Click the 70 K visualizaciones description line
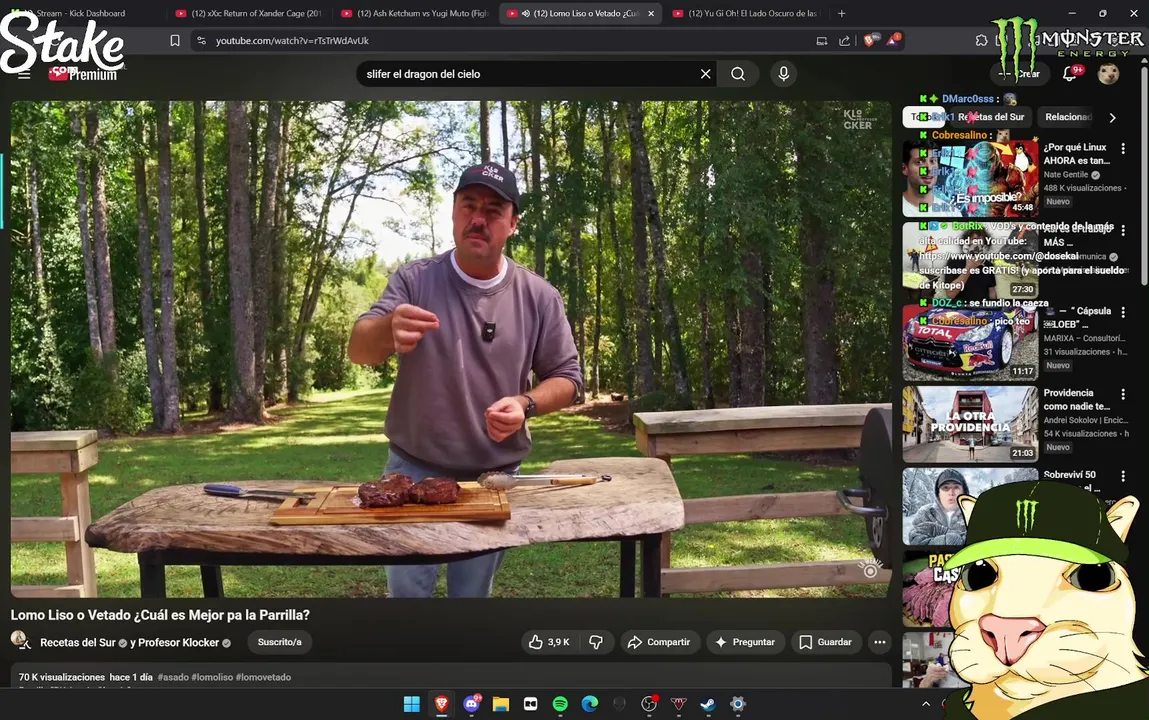The width and height of the screenshot is (1149, 720). coord(155,678)
